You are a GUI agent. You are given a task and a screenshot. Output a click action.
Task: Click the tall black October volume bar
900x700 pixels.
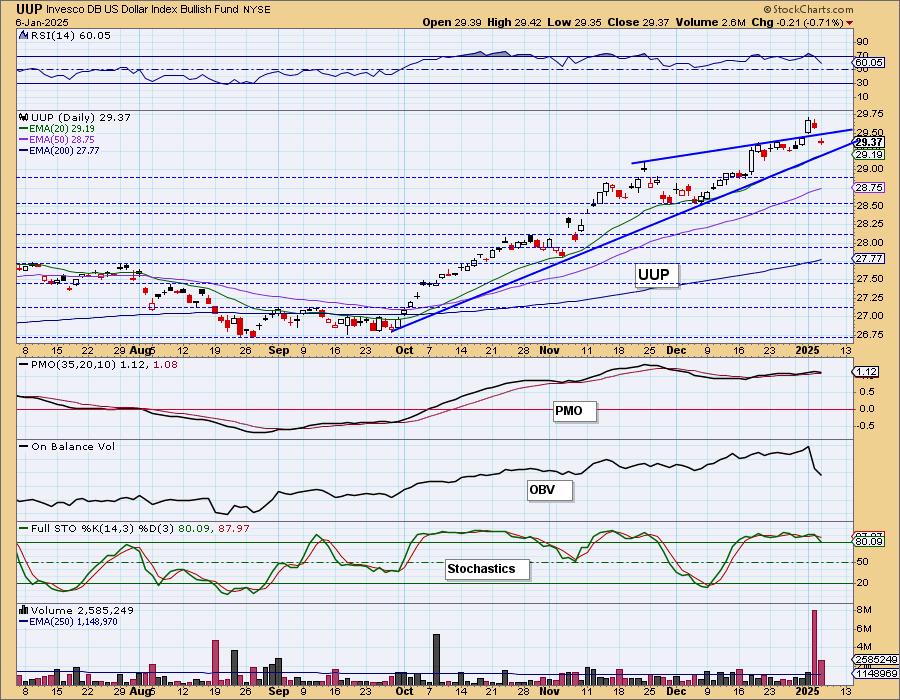[x=436, y=660]
